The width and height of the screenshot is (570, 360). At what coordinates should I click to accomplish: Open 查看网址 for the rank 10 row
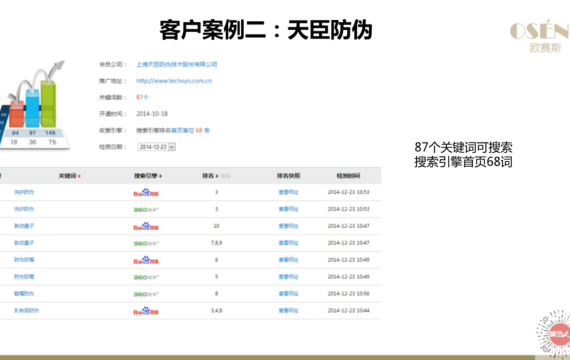pyautogui.click(x=289, y=226)
